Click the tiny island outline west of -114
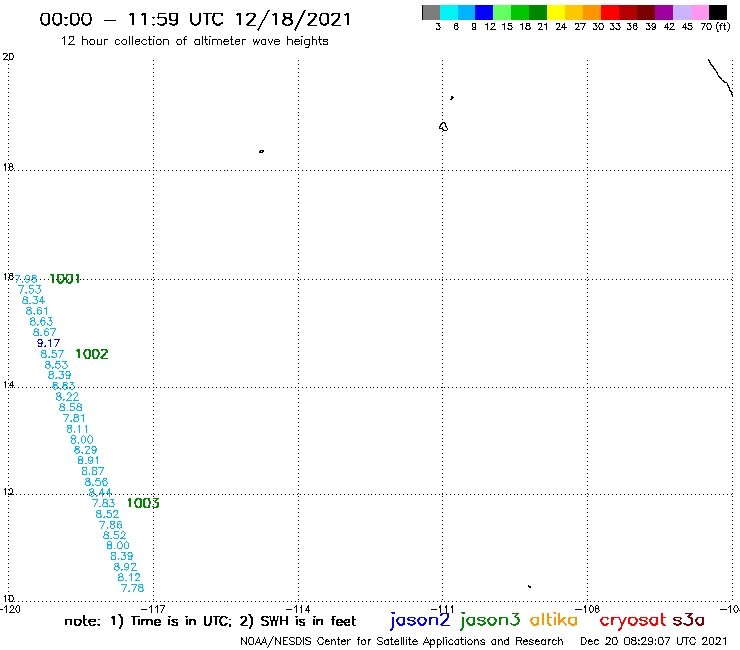The width and height of the screenshot is (740, 650). 261,151
